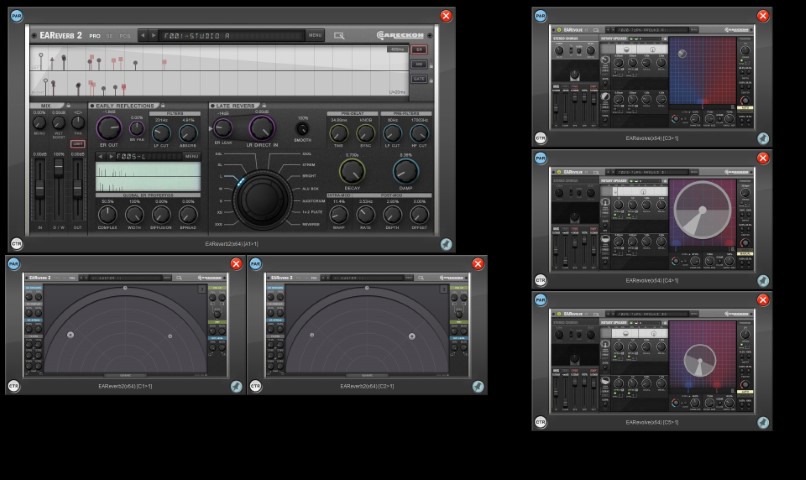Select the XXL room size label
Image resolution: width=806 pixels, height=480 pixels.
click(218, 225)
